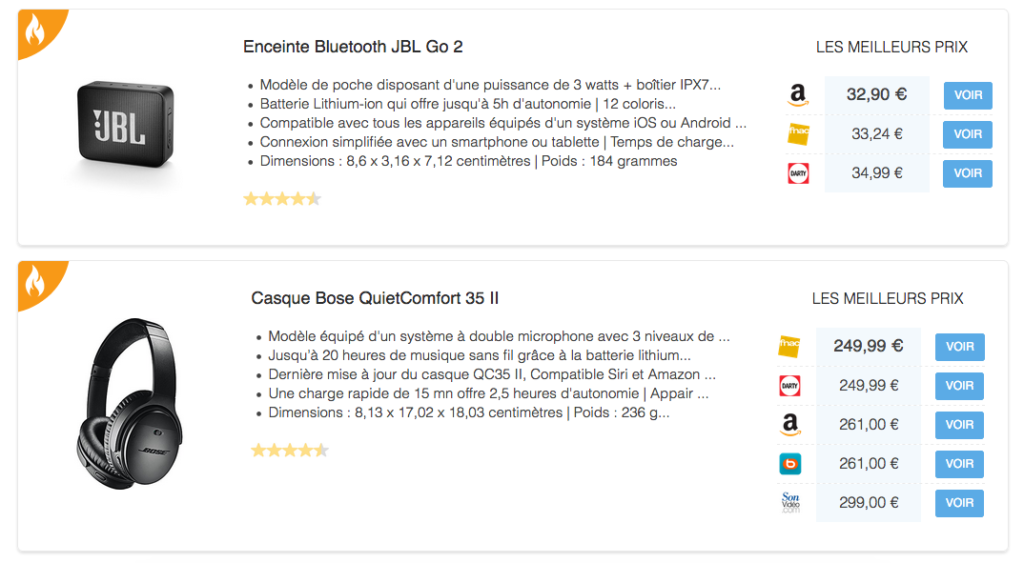Click the Fnac logo beside 33,24 €
The height and width of the screenshot is (563, 1024).
[798, 134]
